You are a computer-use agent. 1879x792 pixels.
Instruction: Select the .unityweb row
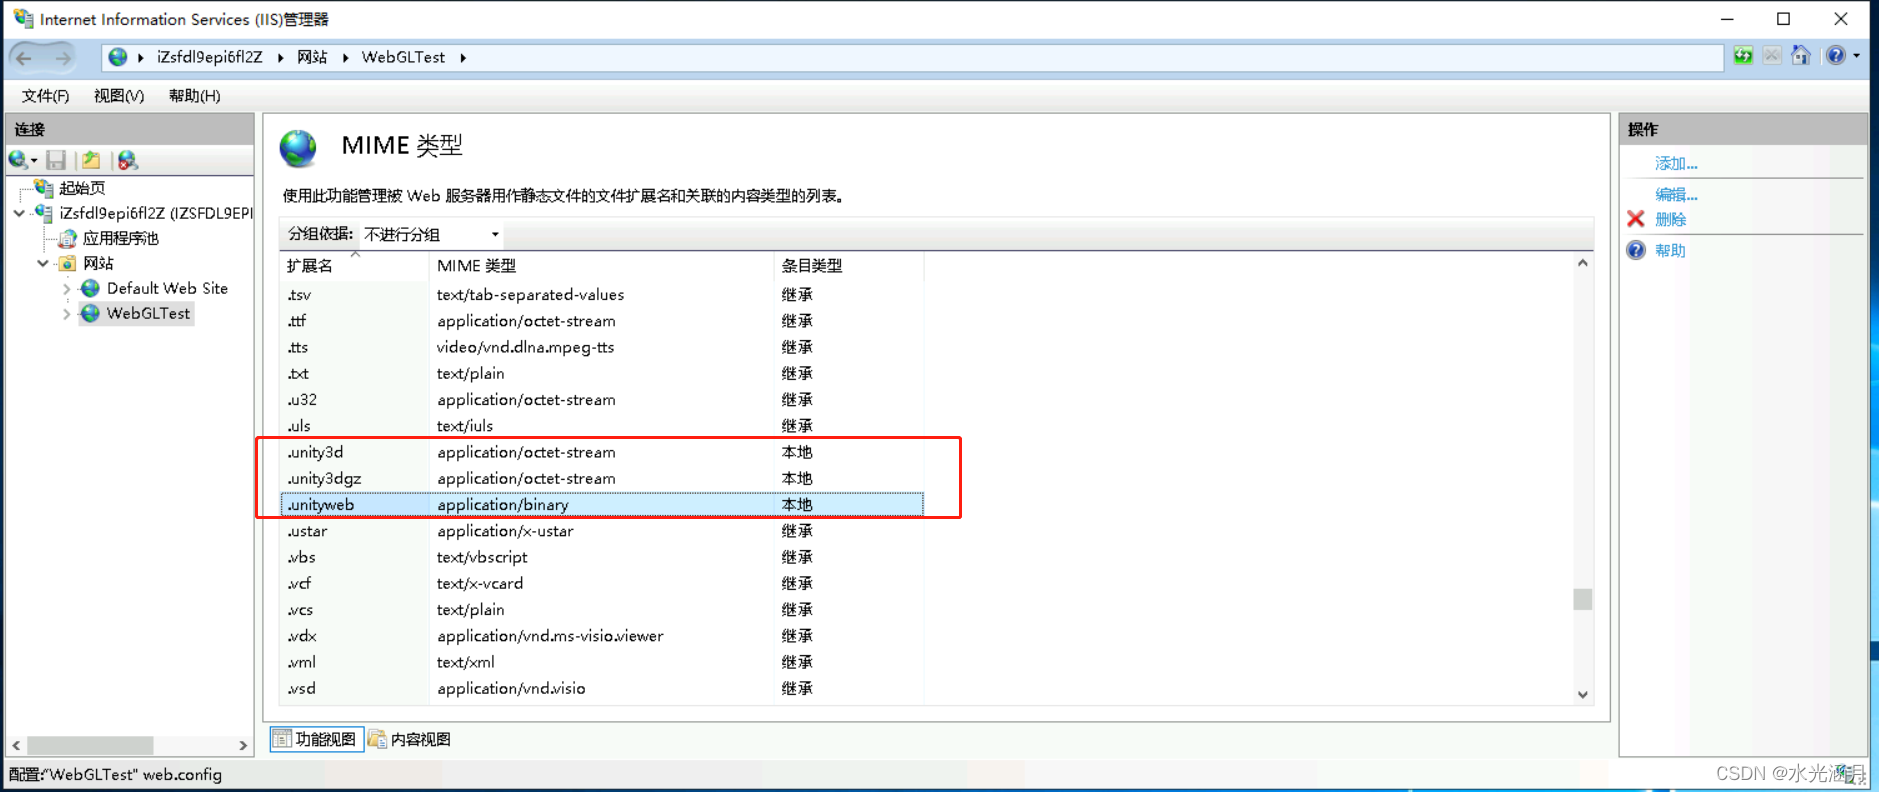pyautogui.click(x=602, y=505)
